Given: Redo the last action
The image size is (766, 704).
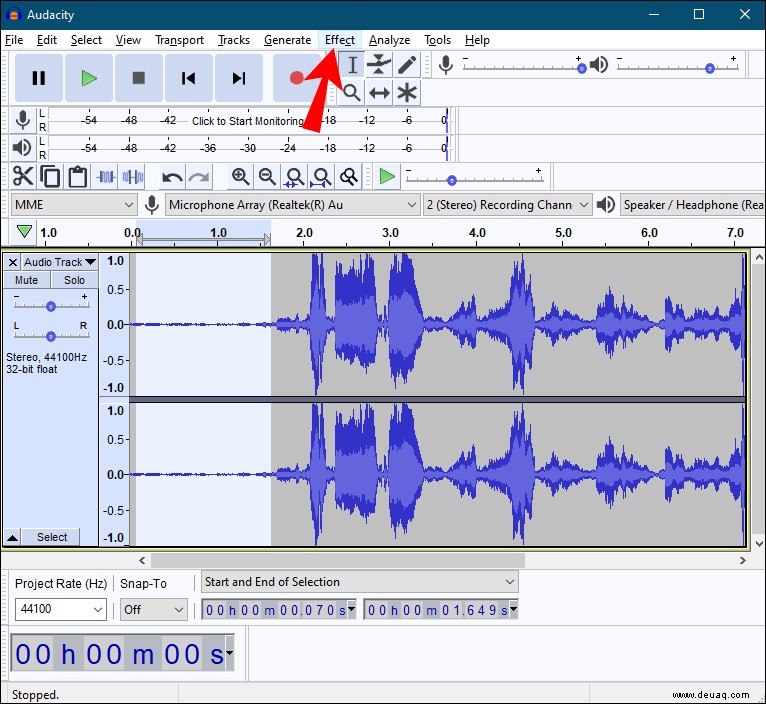Looking at the screenshot, I should pyautogui.click(x=199, y=176).
